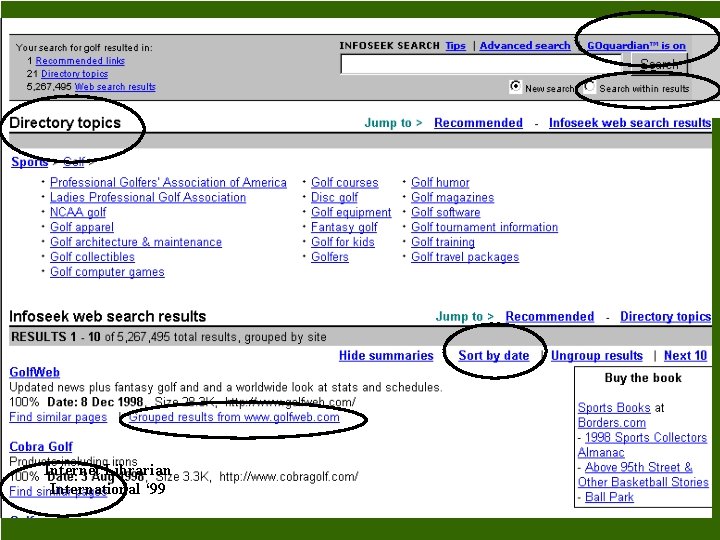This screenshot has width=720, height=540.
Task: Open the Golf magazines topic
Action: 452,197
